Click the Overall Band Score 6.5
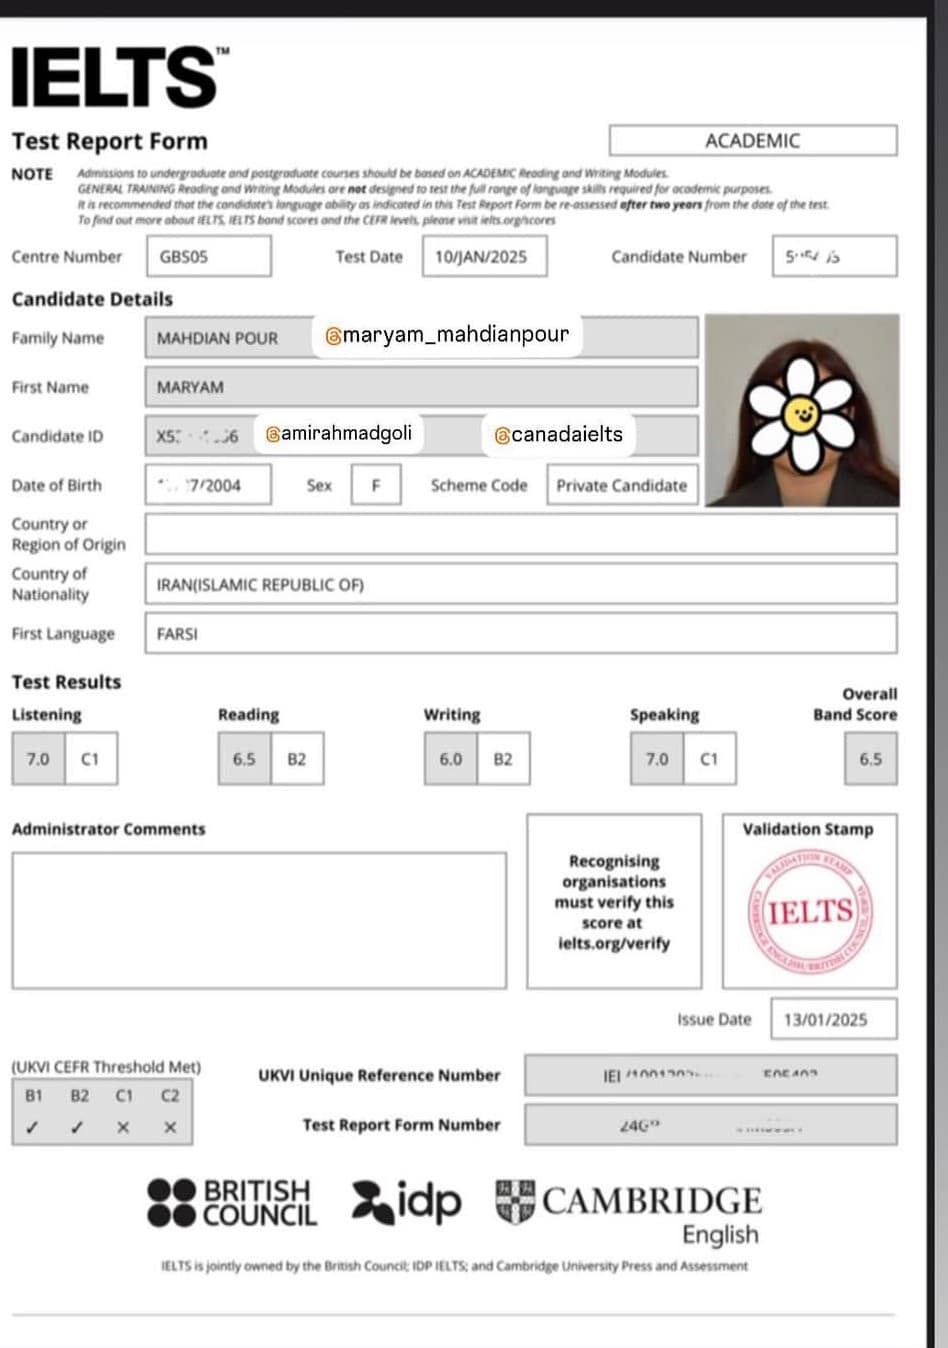The width and height of the screenshot is (948, 1348). coord(871,759)
